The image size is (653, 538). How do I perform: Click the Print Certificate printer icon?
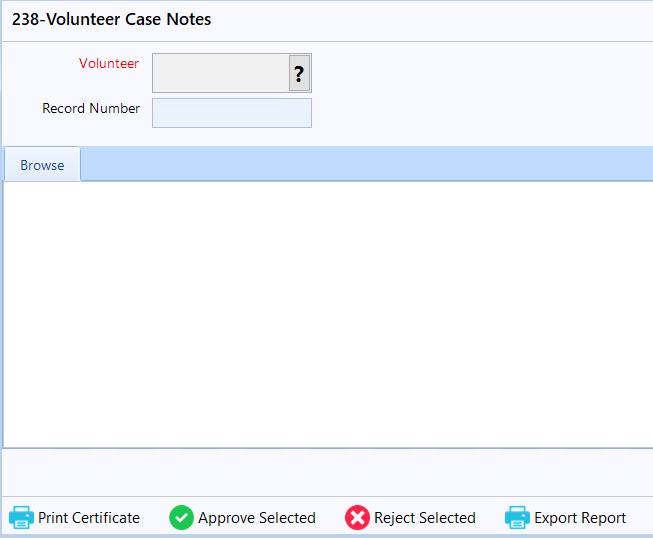21,518
